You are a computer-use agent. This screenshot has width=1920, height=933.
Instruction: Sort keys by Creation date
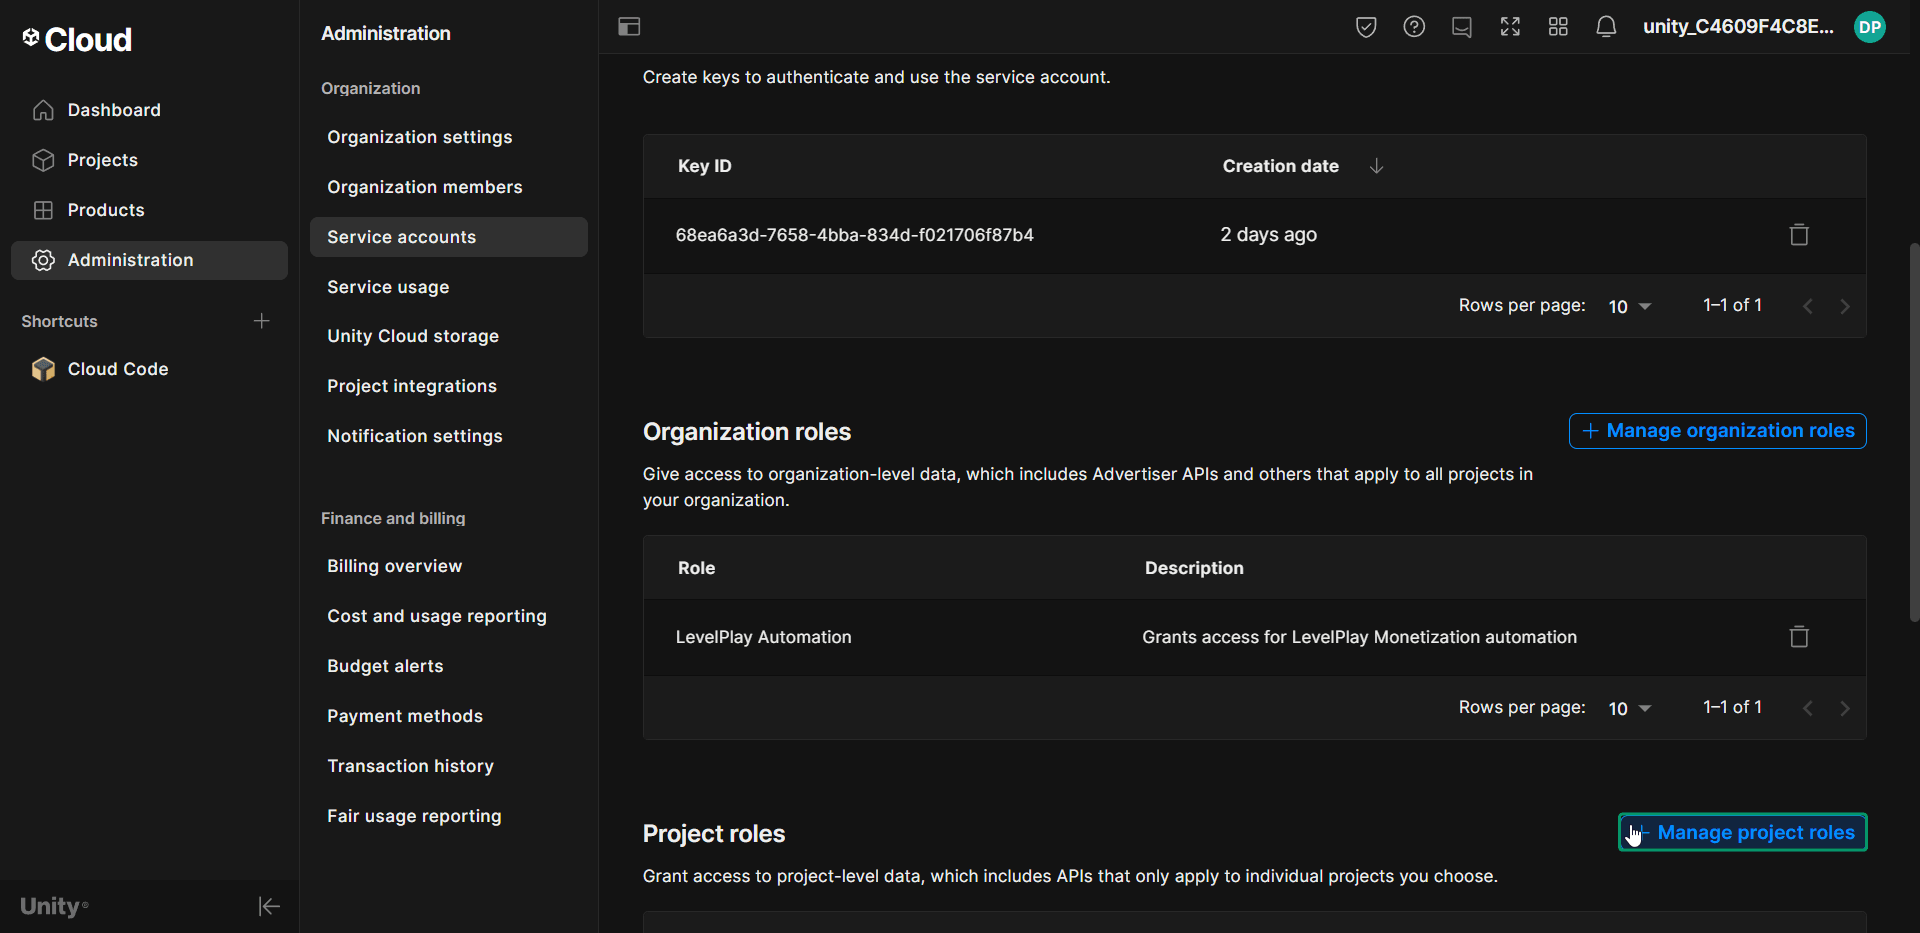(1280, 166)
